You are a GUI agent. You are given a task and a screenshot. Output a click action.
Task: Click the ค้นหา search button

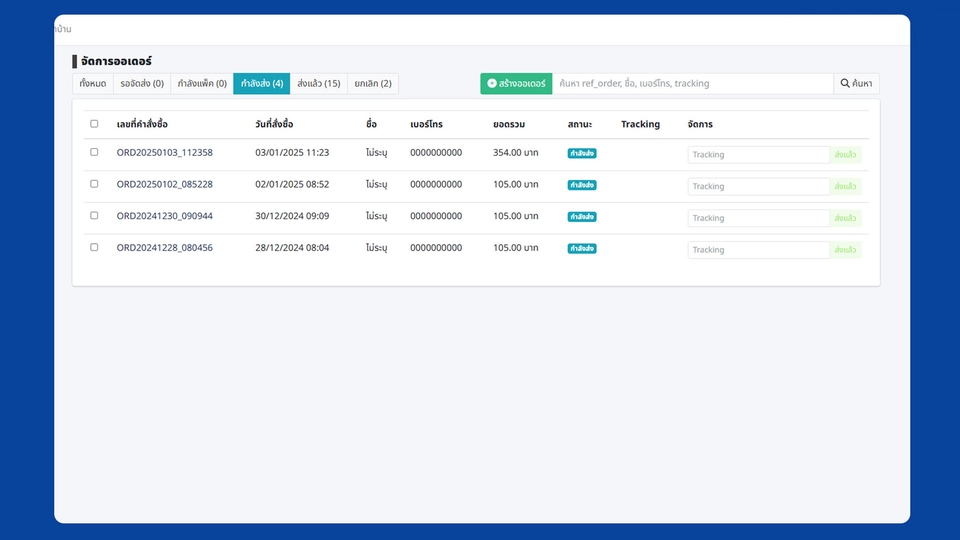pos(856,83)
